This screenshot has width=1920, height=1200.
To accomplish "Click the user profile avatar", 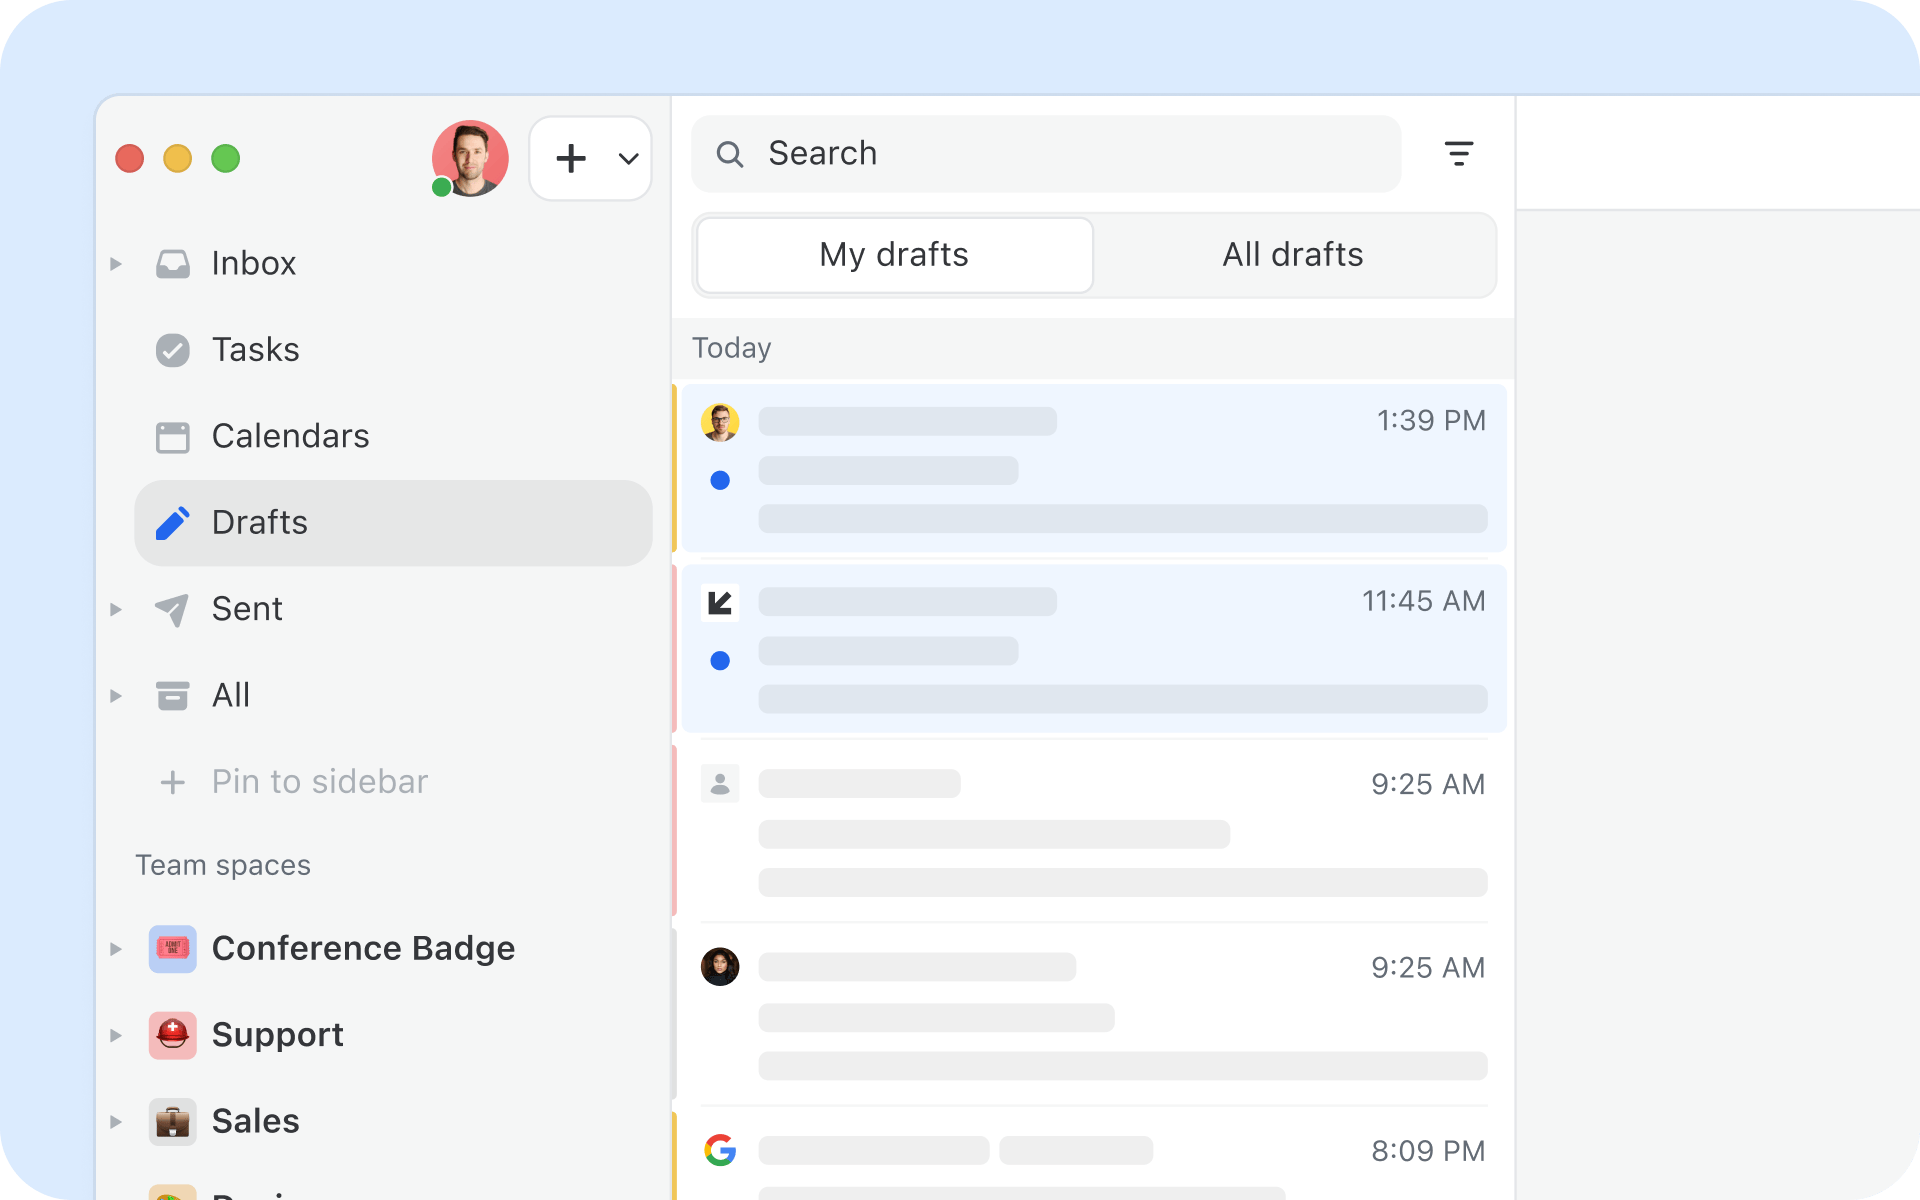I will (470, 158).
